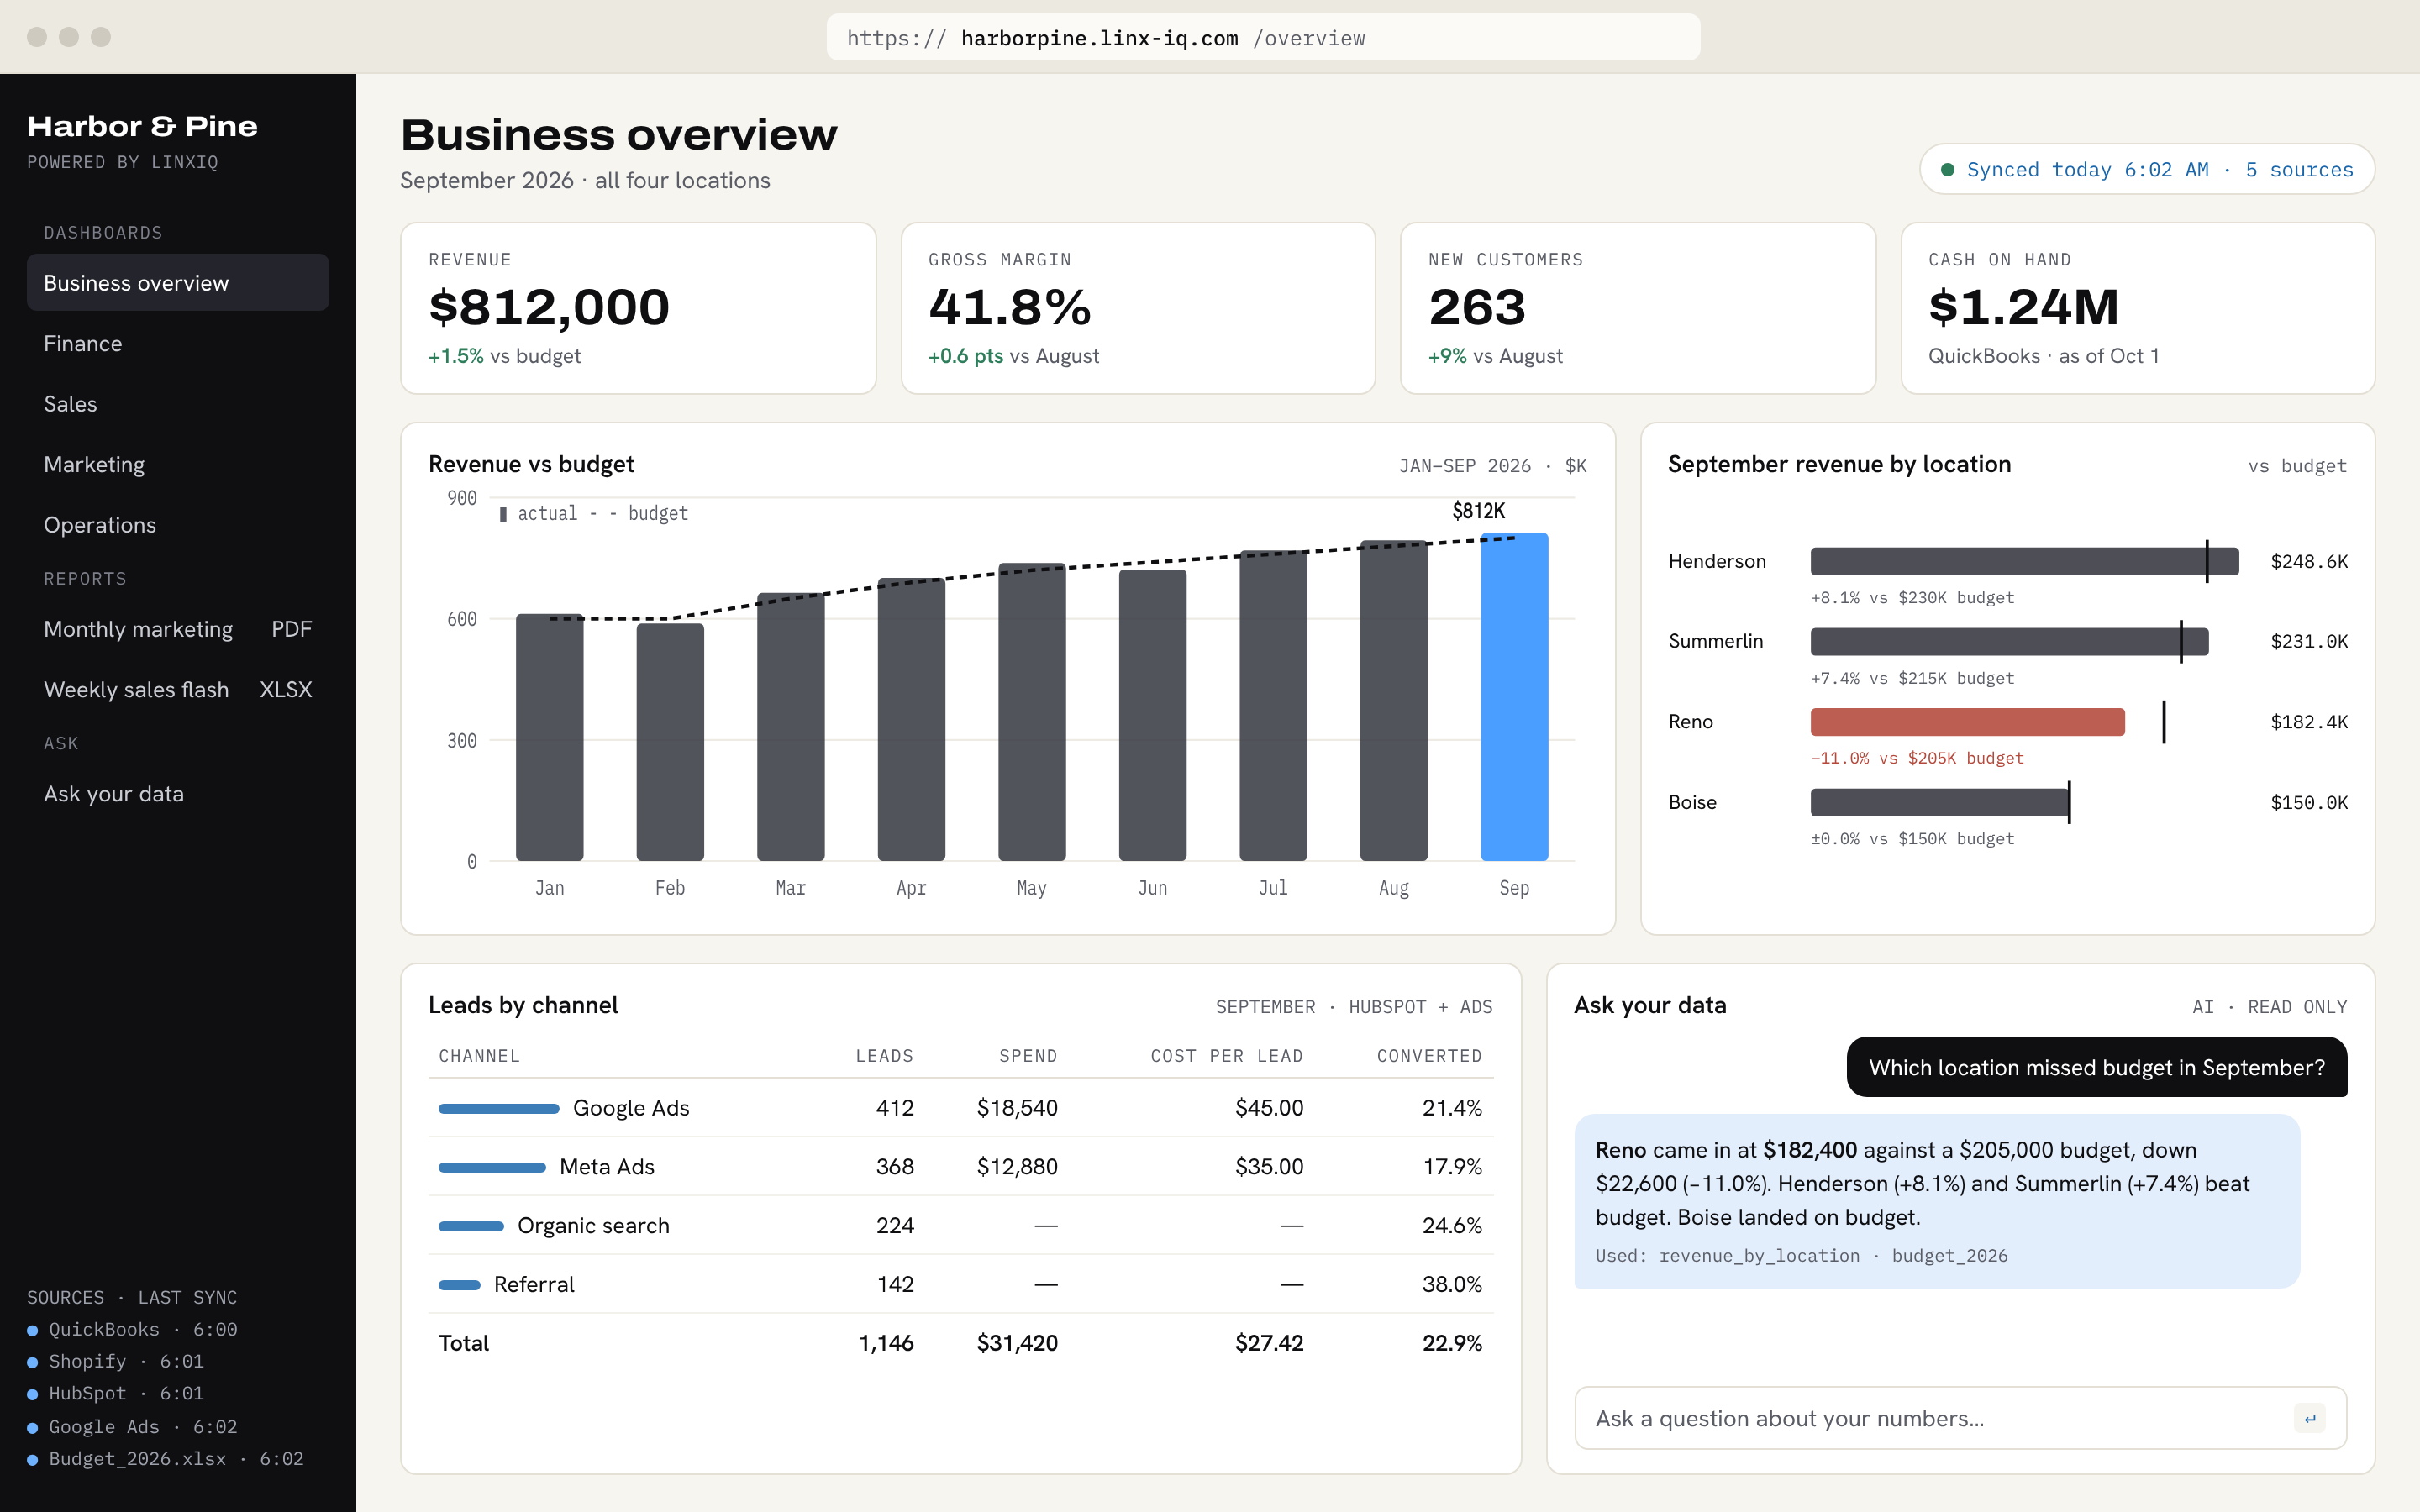Image resolution: width=2420 pixels, height=1512 pixels.
Task: Click the Shopify source status dot
Action: [33, 1362]
